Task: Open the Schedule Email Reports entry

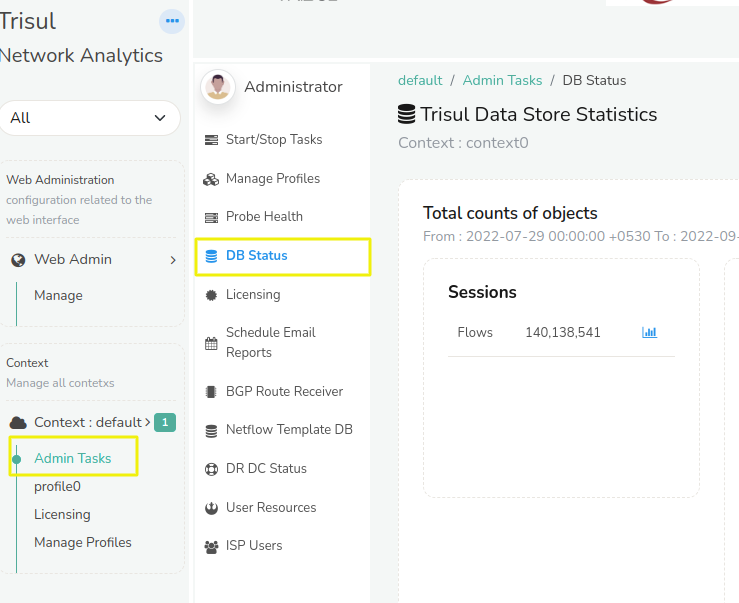Action: pos(271,342)
